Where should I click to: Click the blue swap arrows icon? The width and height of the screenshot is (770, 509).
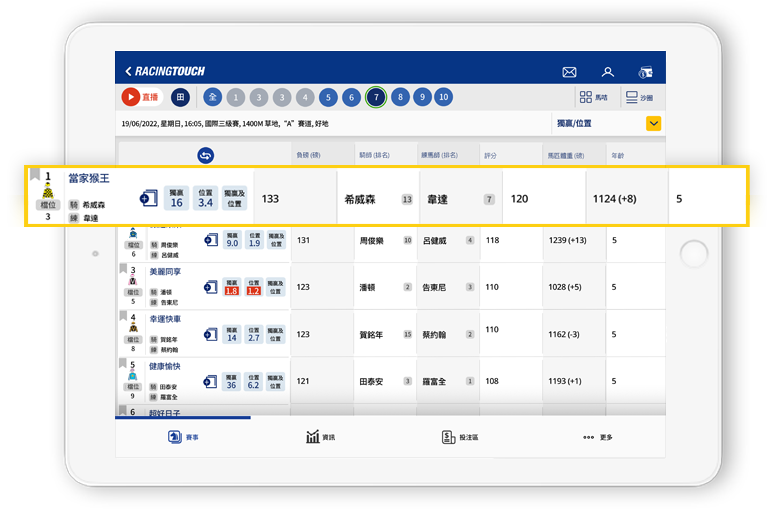point(205,155)
